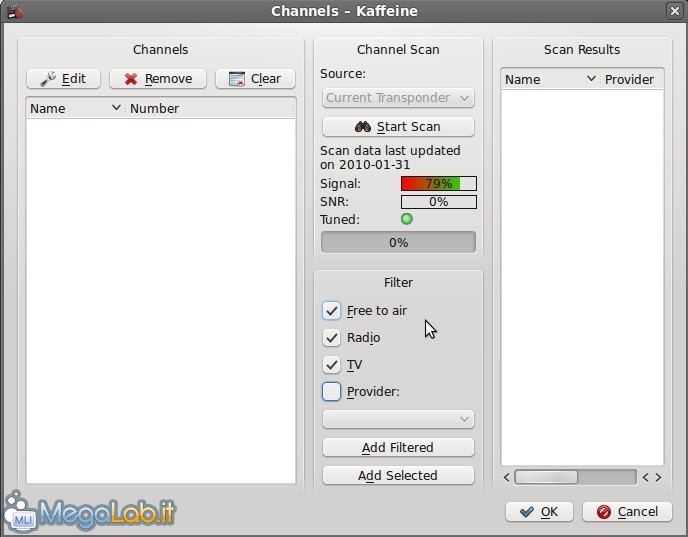Click the Kaffeine app icon in title bar
Screen dimensions: 688x537
pos(16,11)
